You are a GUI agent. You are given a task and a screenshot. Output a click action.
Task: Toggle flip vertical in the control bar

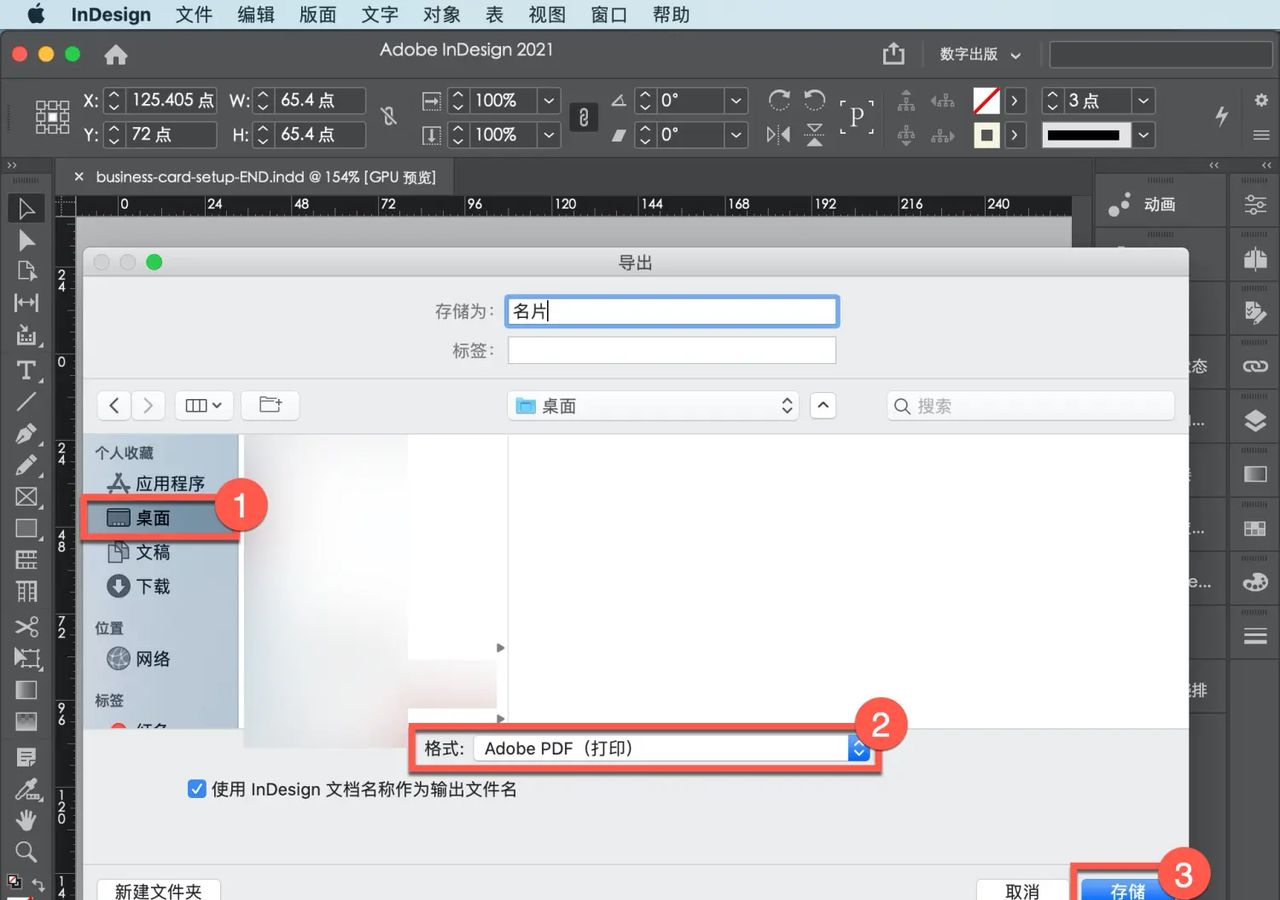(815, 134)
